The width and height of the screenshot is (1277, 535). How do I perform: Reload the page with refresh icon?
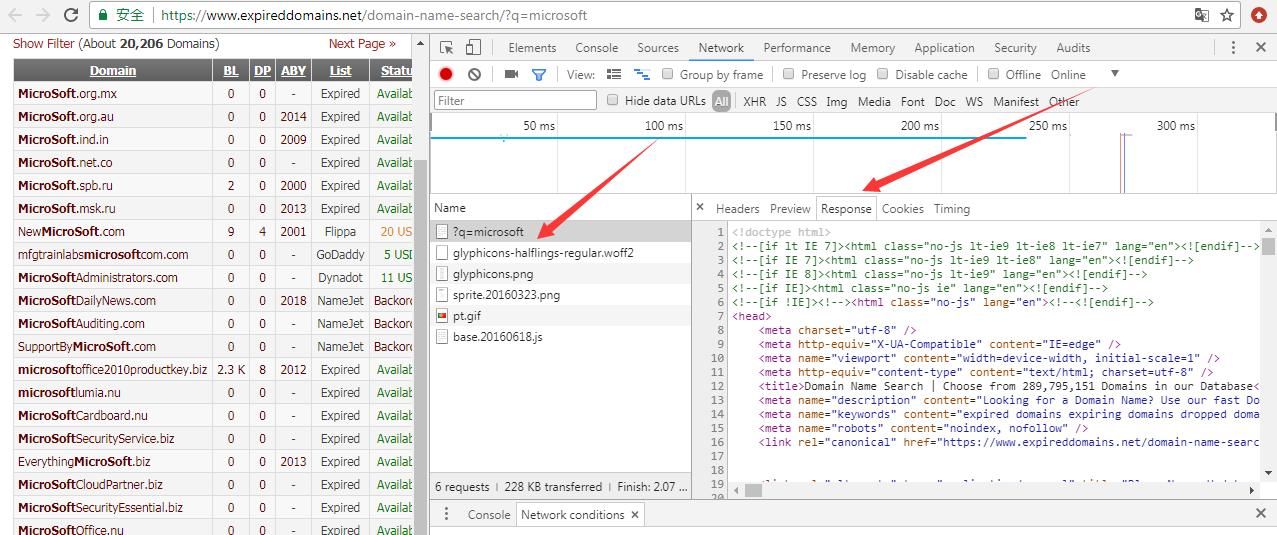71,15
